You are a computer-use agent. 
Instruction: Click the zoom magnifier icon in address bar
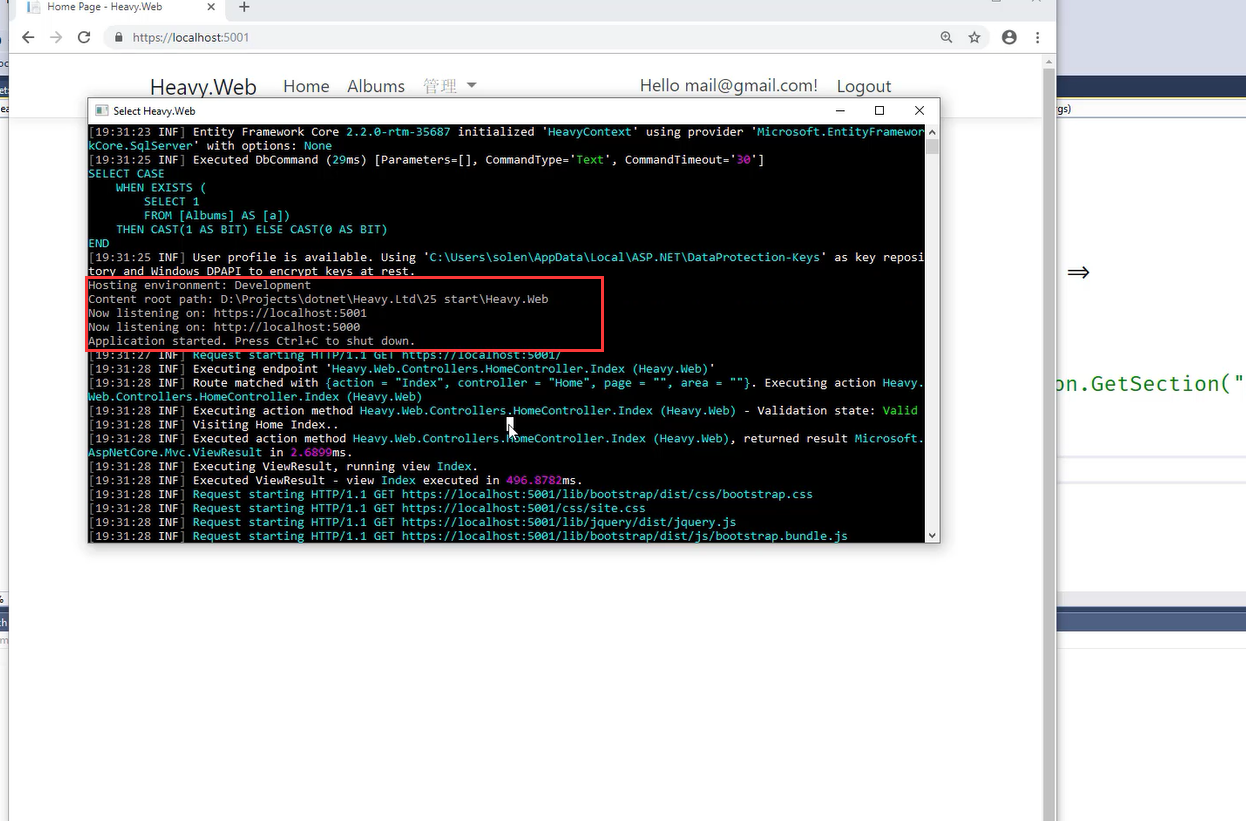tap(946, 37)
